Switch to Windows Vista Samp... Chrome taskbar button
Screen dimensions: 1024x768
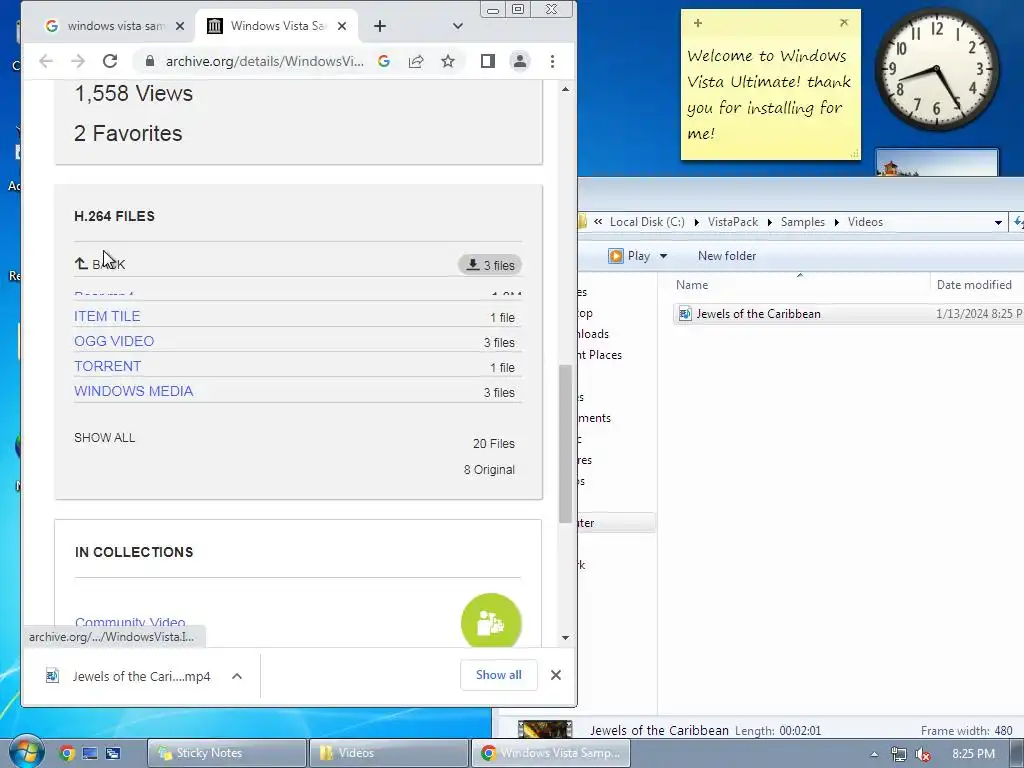(x=550, y=753)
